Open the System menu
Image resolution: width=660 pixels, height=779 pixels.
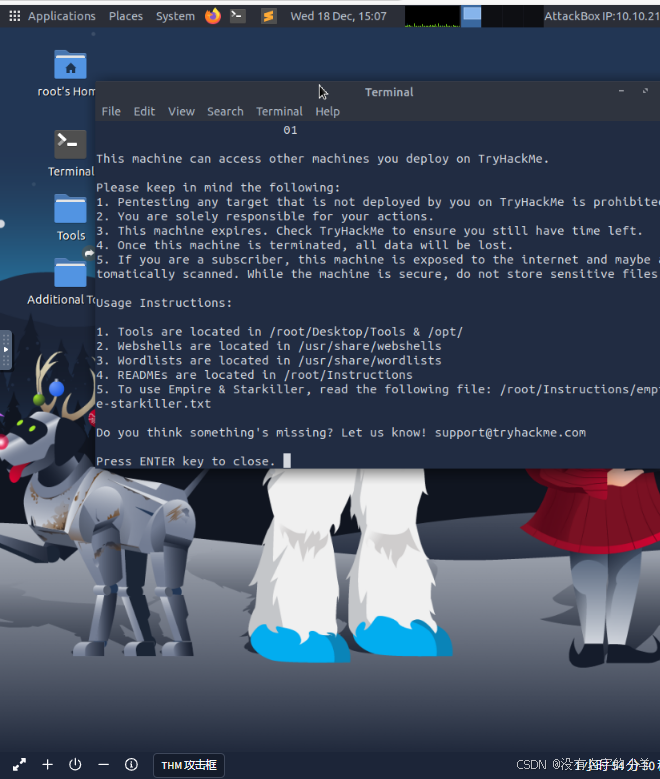(x=175, y=16)
